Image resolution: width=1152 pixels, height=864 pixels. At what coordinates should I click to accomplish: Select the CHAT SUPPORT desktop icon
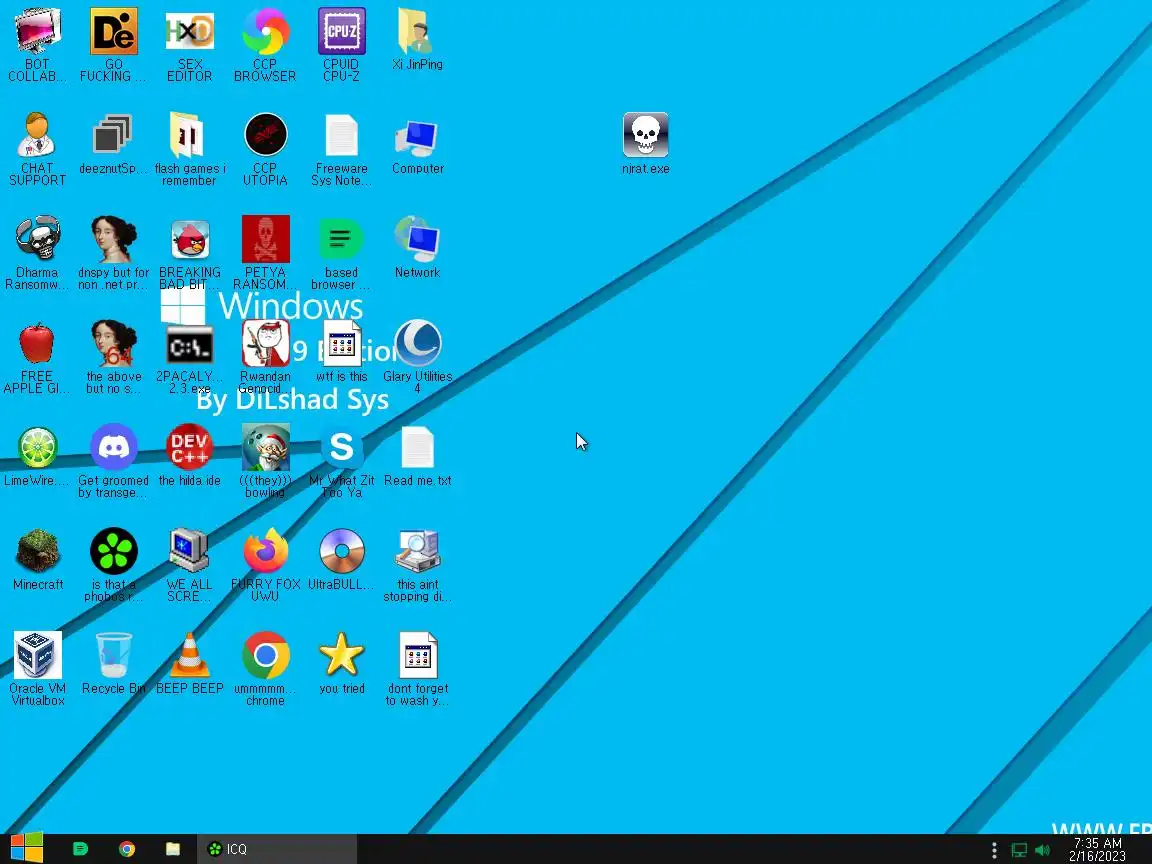(37, 135)
